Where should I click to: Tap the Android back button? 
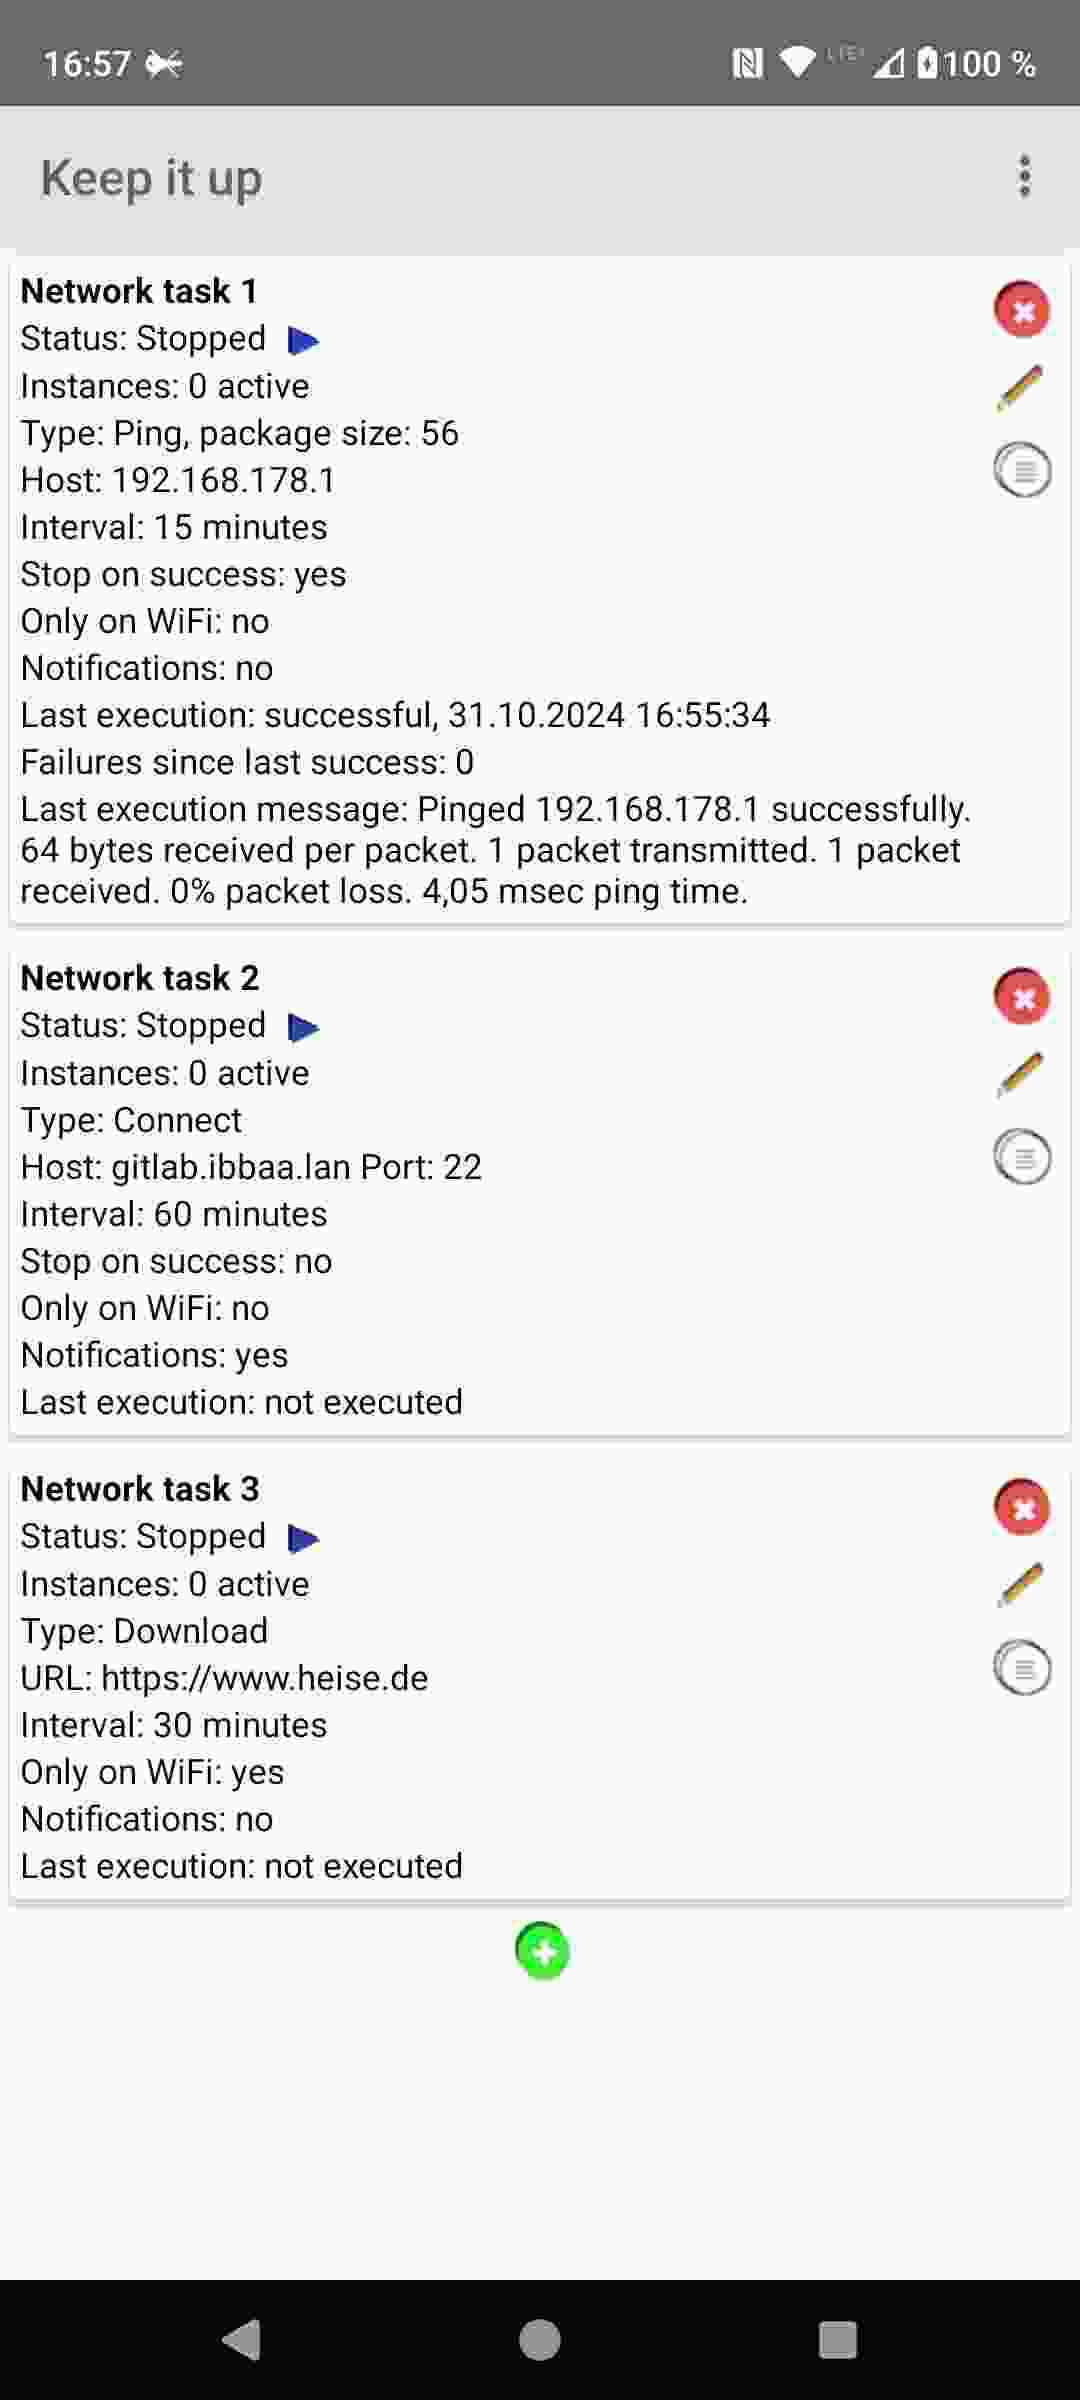coord(241,2340)
